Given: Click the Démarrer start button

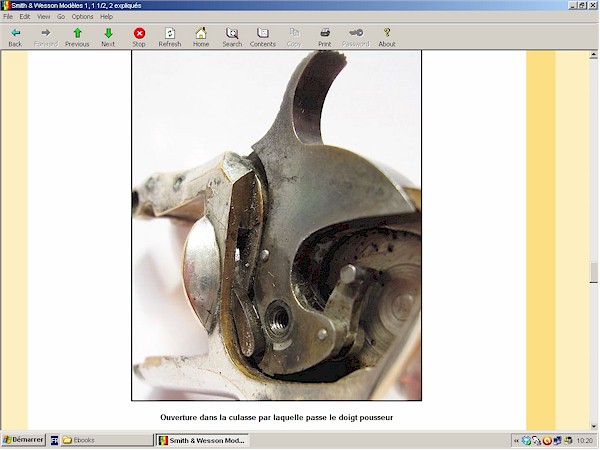Looking at the screenshot, I should (x=21, y=440).
